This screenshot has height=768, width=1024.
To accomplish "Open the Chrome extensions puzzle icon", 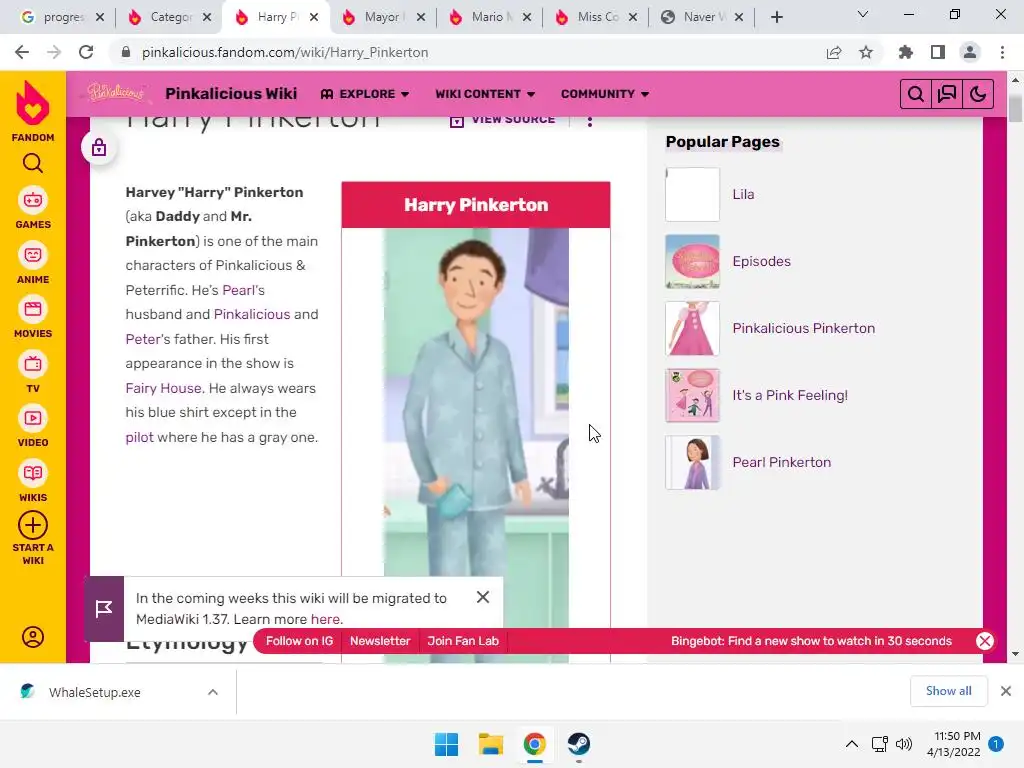I will click(906, 52).
